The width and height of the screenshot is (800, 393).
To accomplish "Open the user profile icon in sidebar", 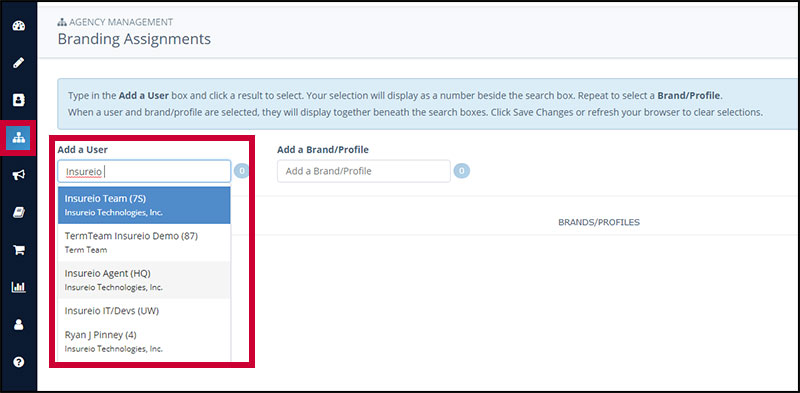I will (x=18, y=325).
